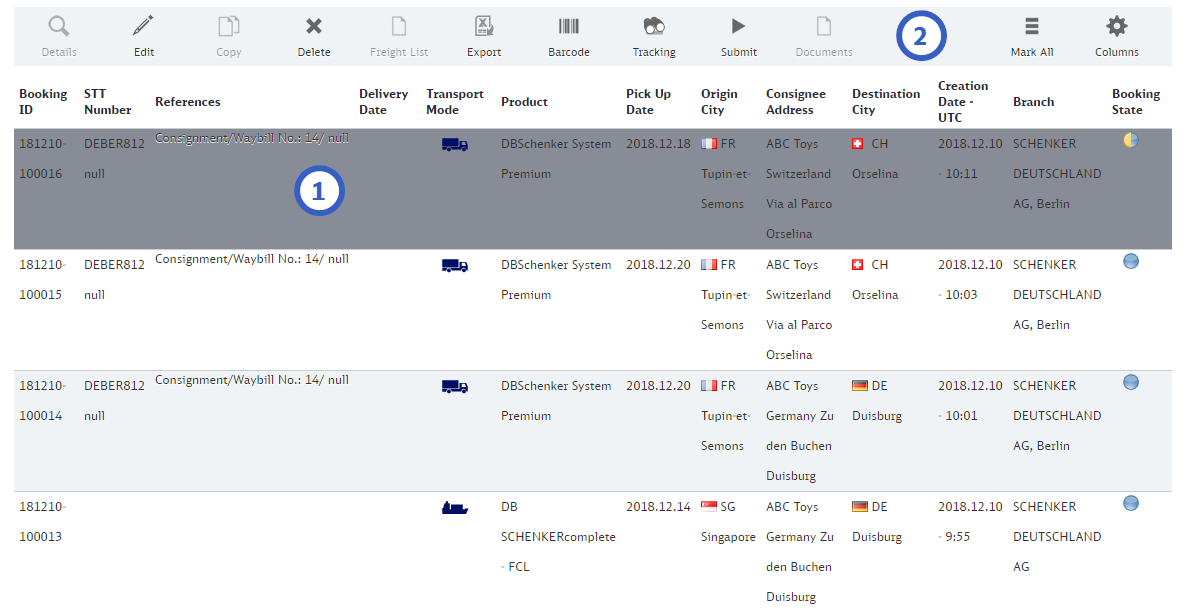
Task: Click blue booking state icon of 100015
Action: click(x=1131, y=262)
